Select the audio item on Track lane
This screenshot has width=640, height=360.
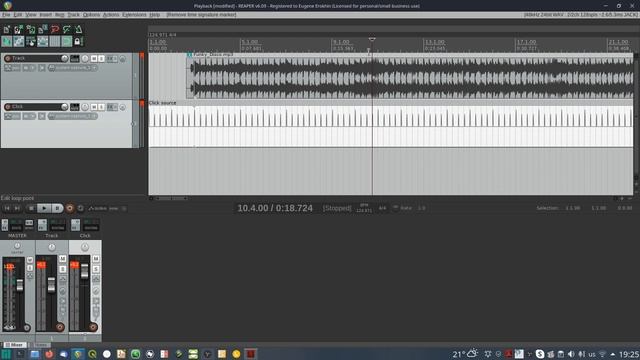click(410, 76)
